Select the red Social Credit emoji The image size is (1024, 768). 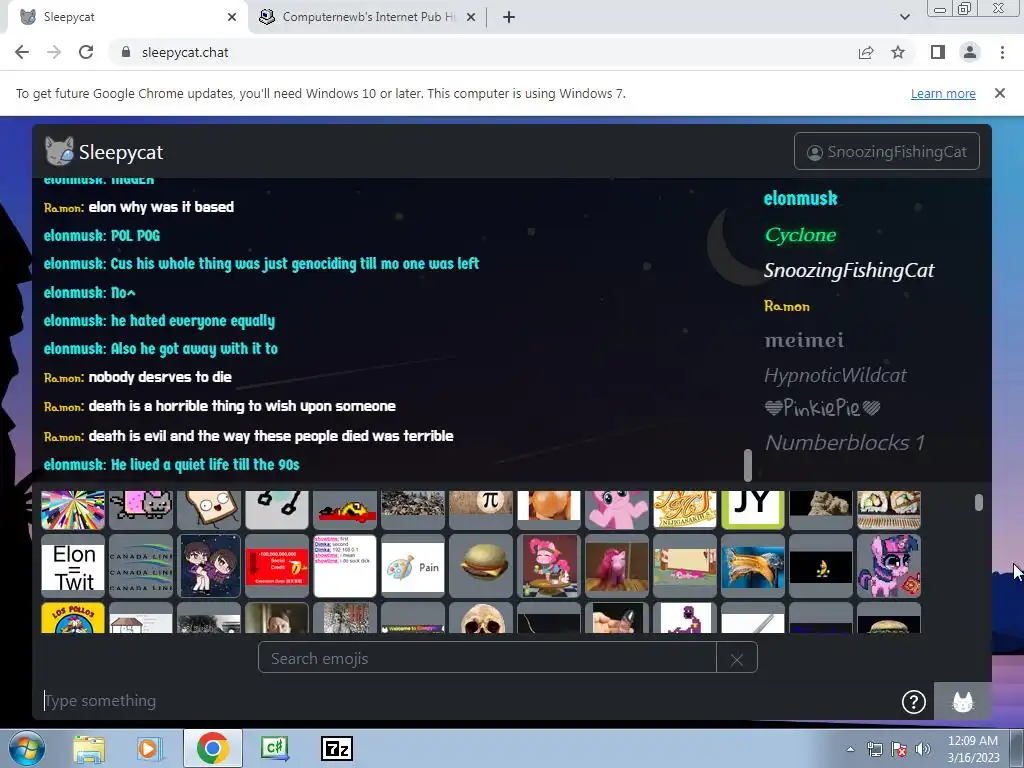pos(277,566)
